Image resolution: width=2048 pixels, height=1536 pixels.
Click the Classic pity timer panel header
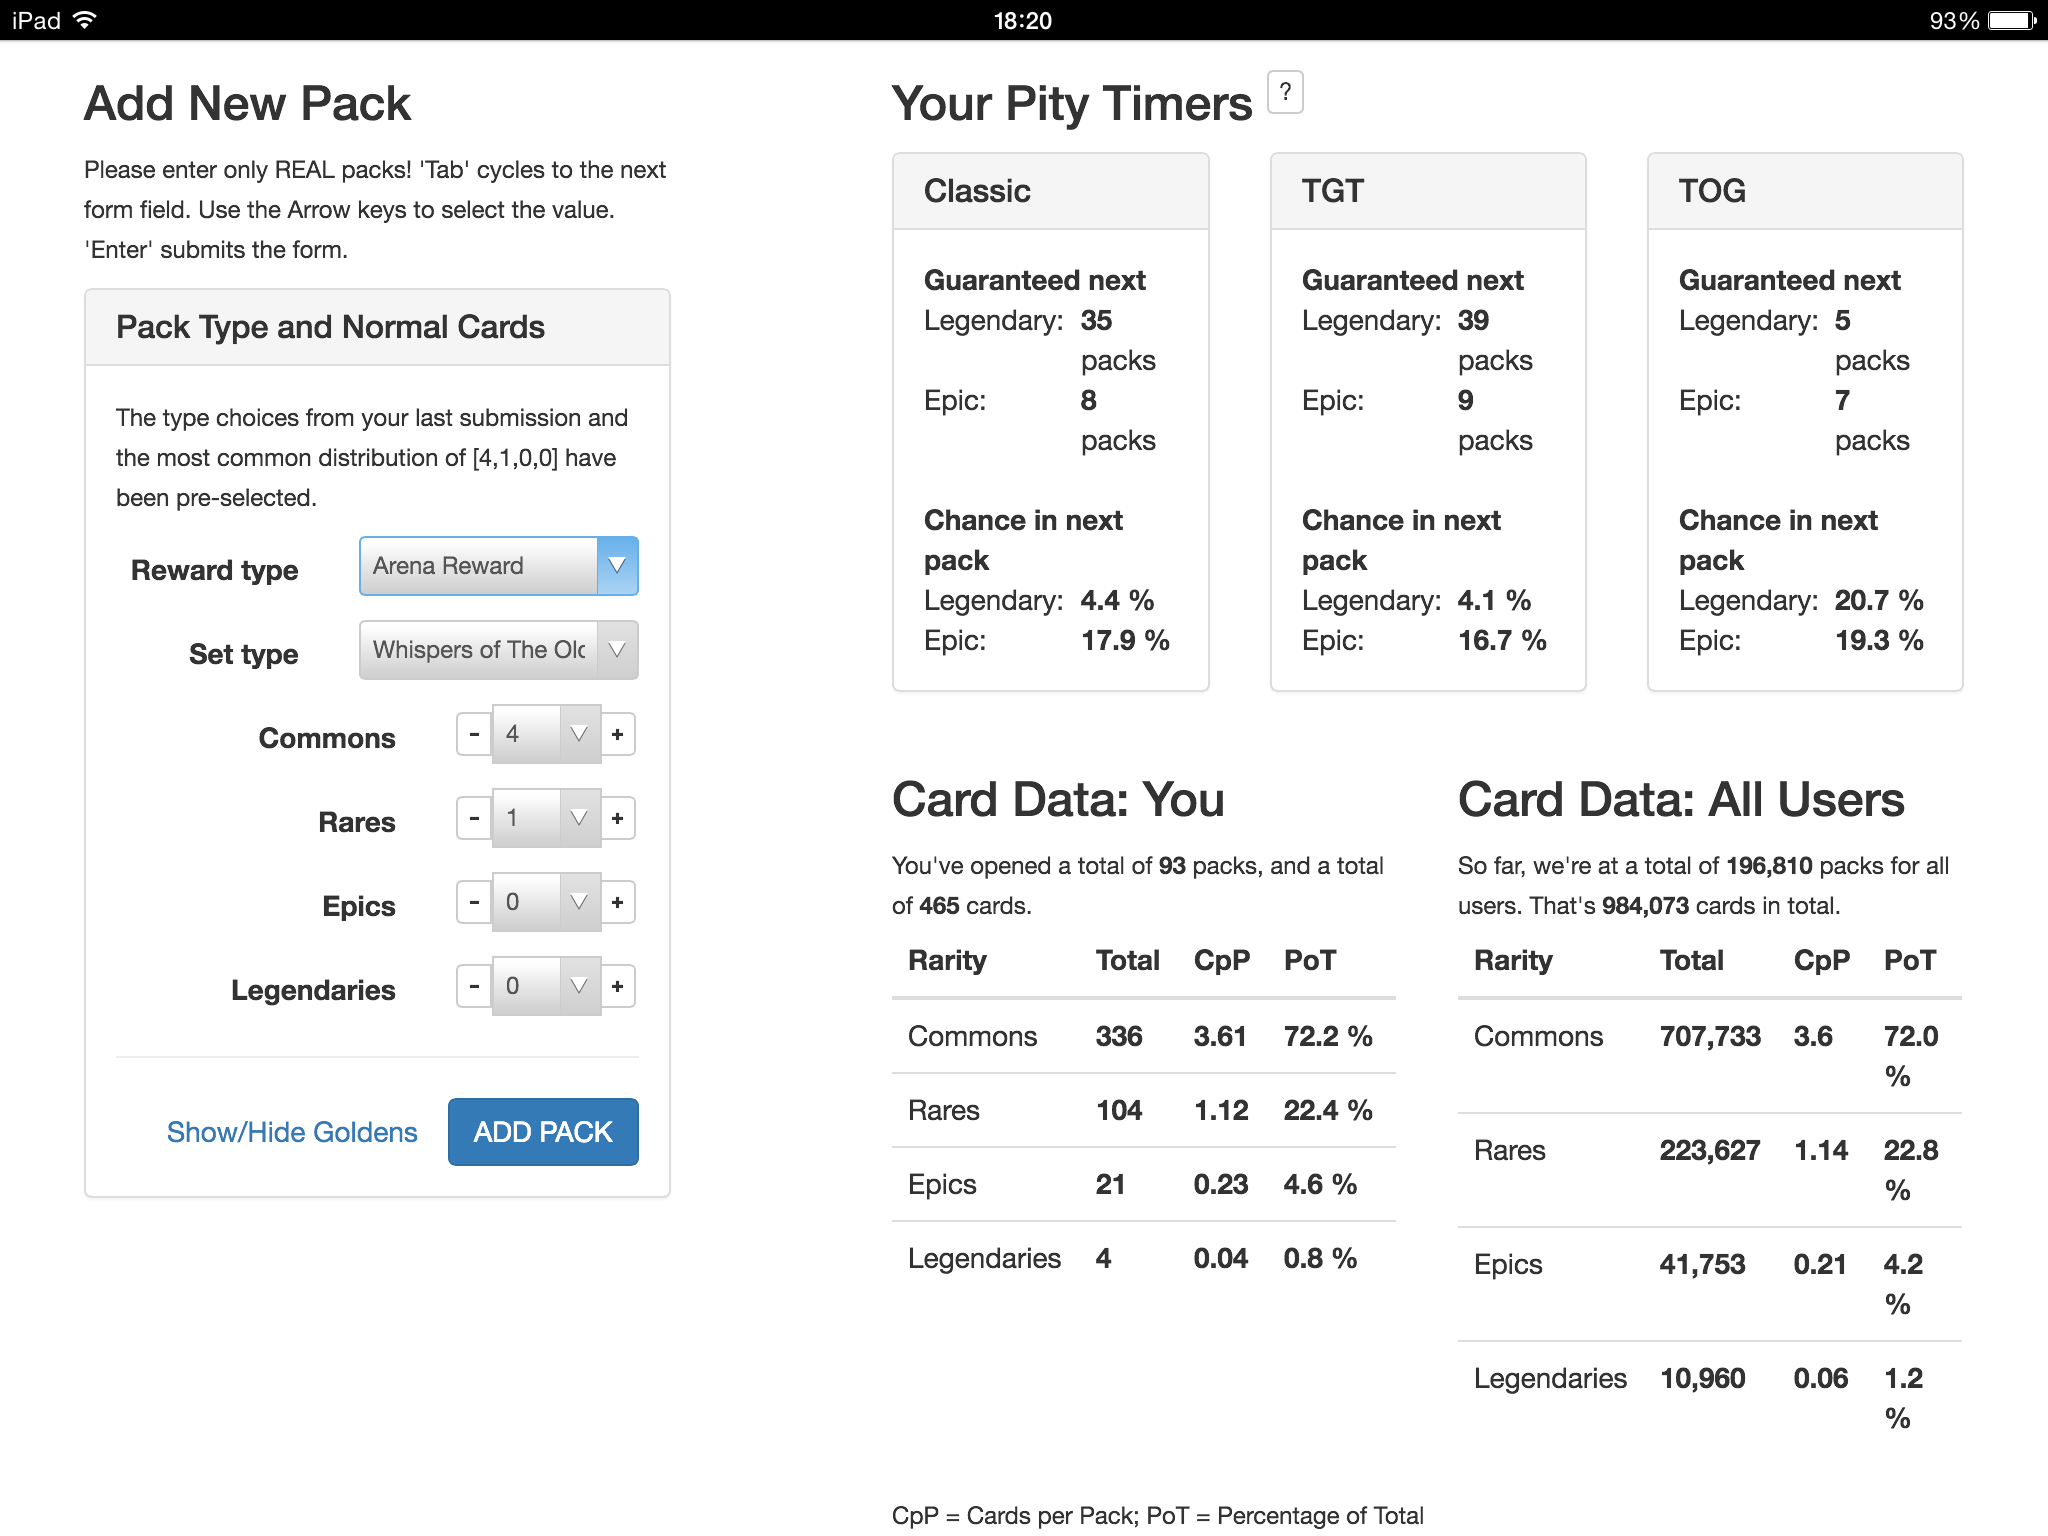pos(1051,191)
